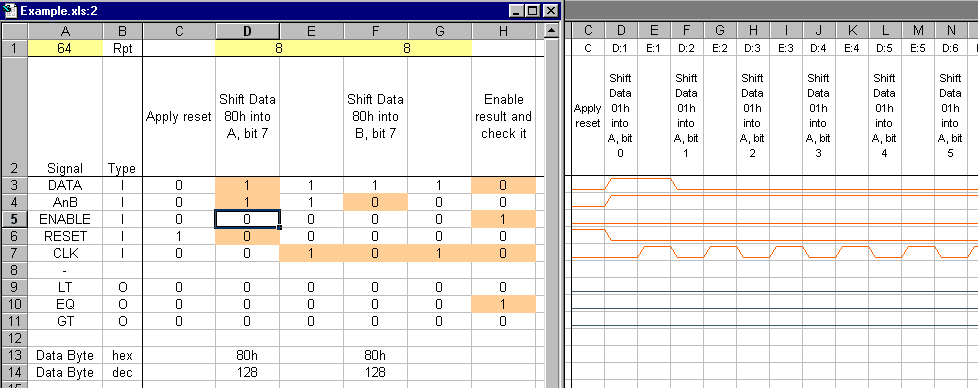Click the Apply reset cell in waveform pane
Image resolution: width=978 pixels, height=388 pixels.
click(588, 116)
